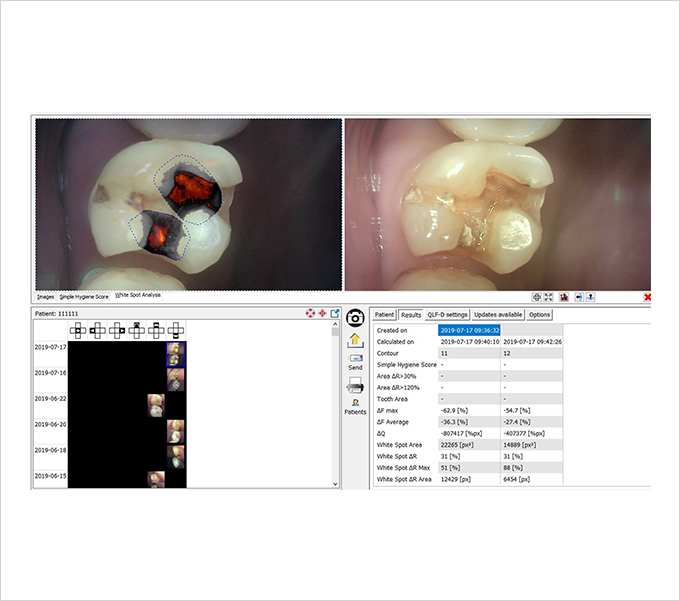Select the White Spot Analysis tab
Image resolution: width=680 pixels, height=601 pixels.
137,295
